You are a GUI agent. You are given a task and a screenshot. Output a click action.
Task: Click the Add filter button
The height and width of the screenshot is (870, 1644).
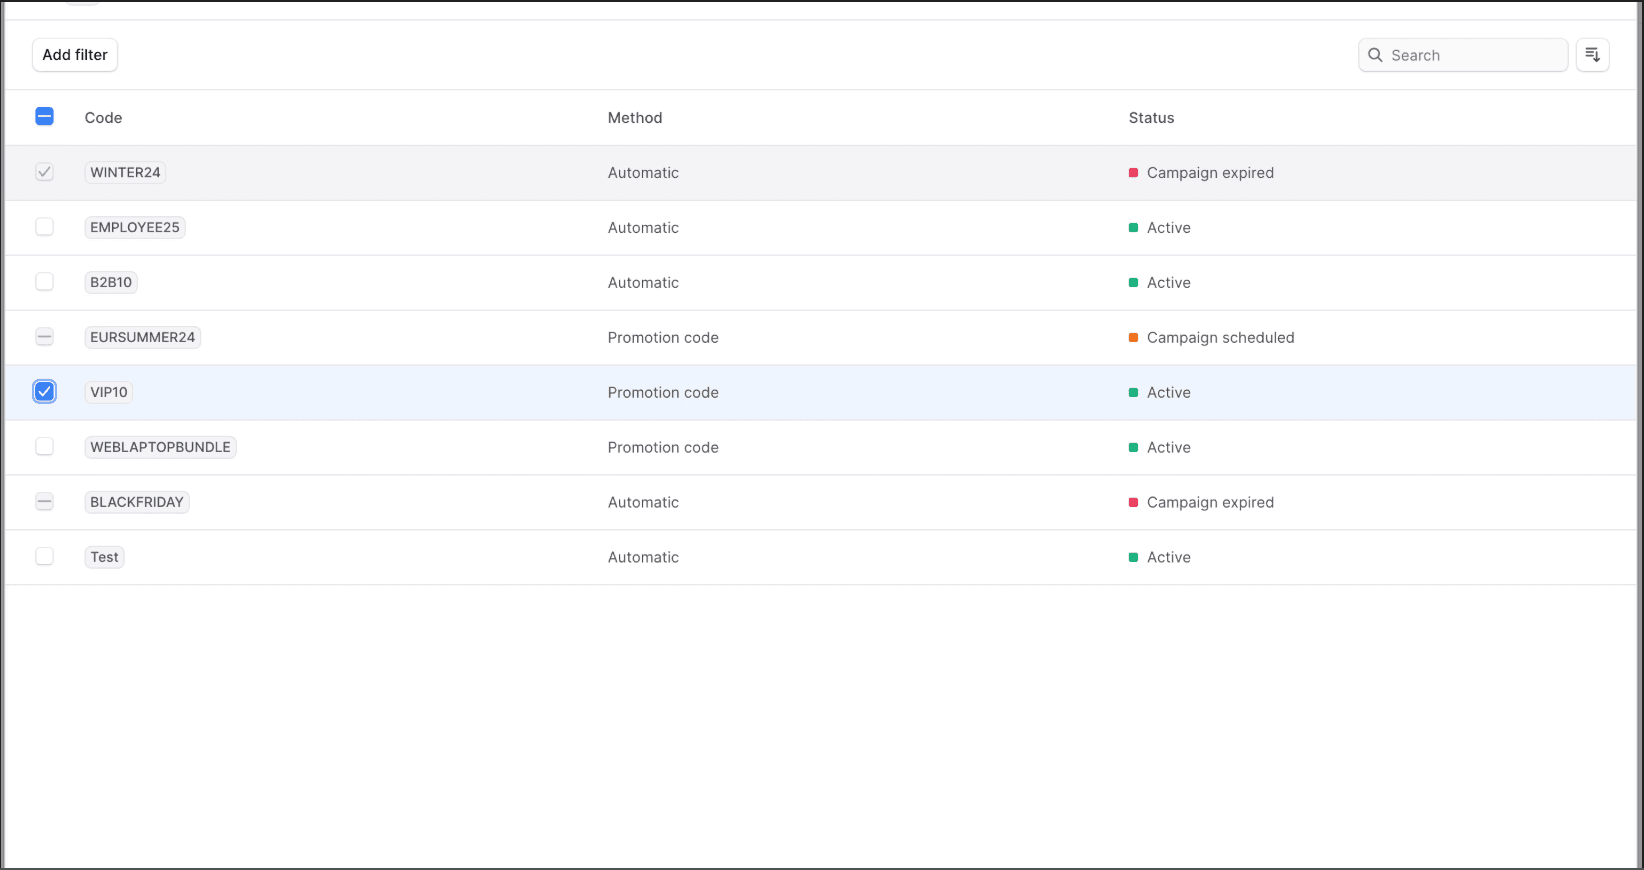click(75, 55)
